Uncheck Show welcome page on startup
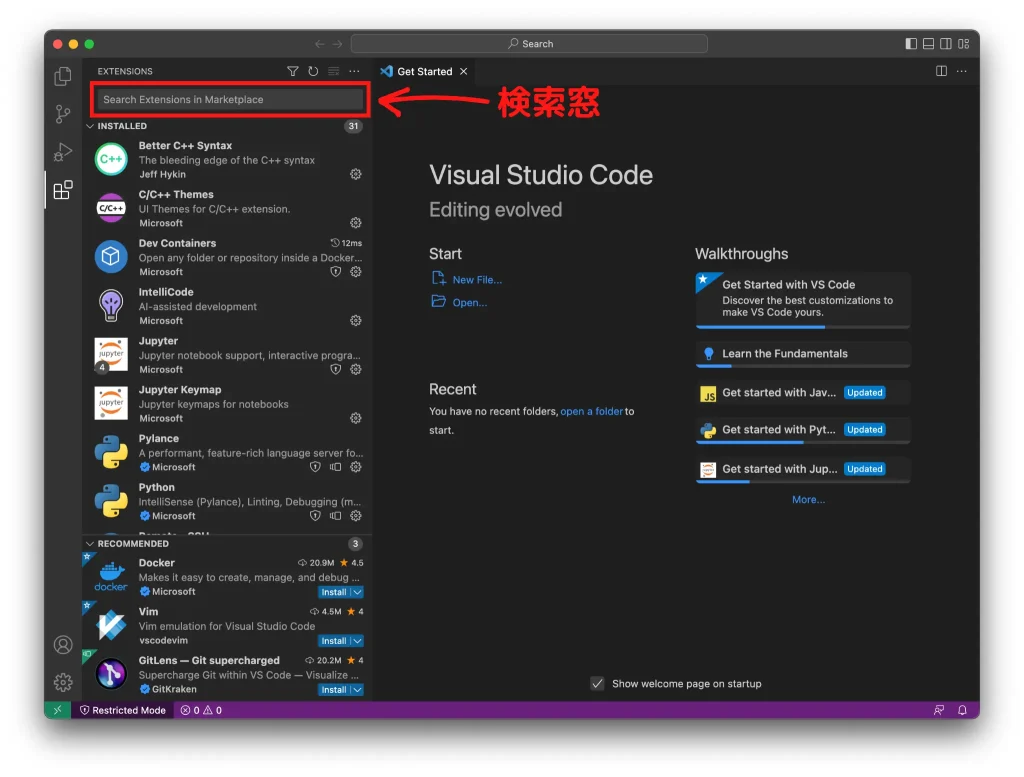Image resolution: width=1024 pixels, height=777 pixels. click(597, 684)
